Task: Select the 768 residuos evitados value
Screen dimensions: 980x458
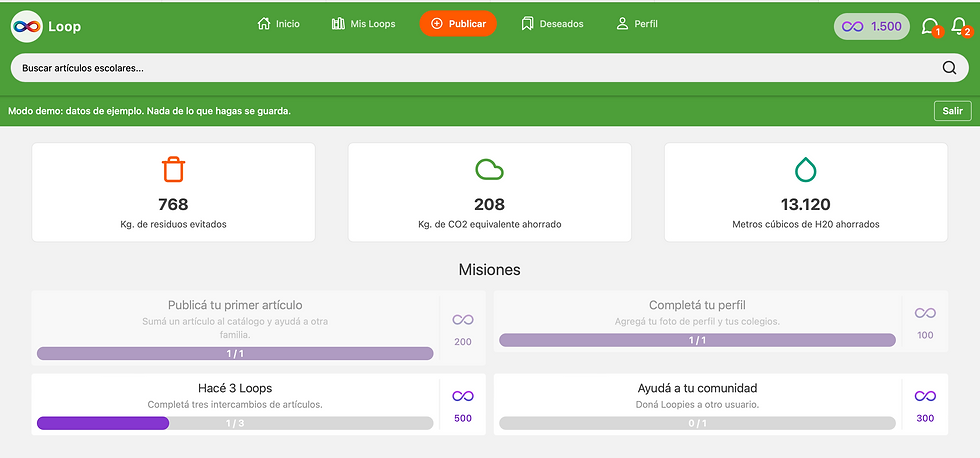Action: click(x=173, y=204)
